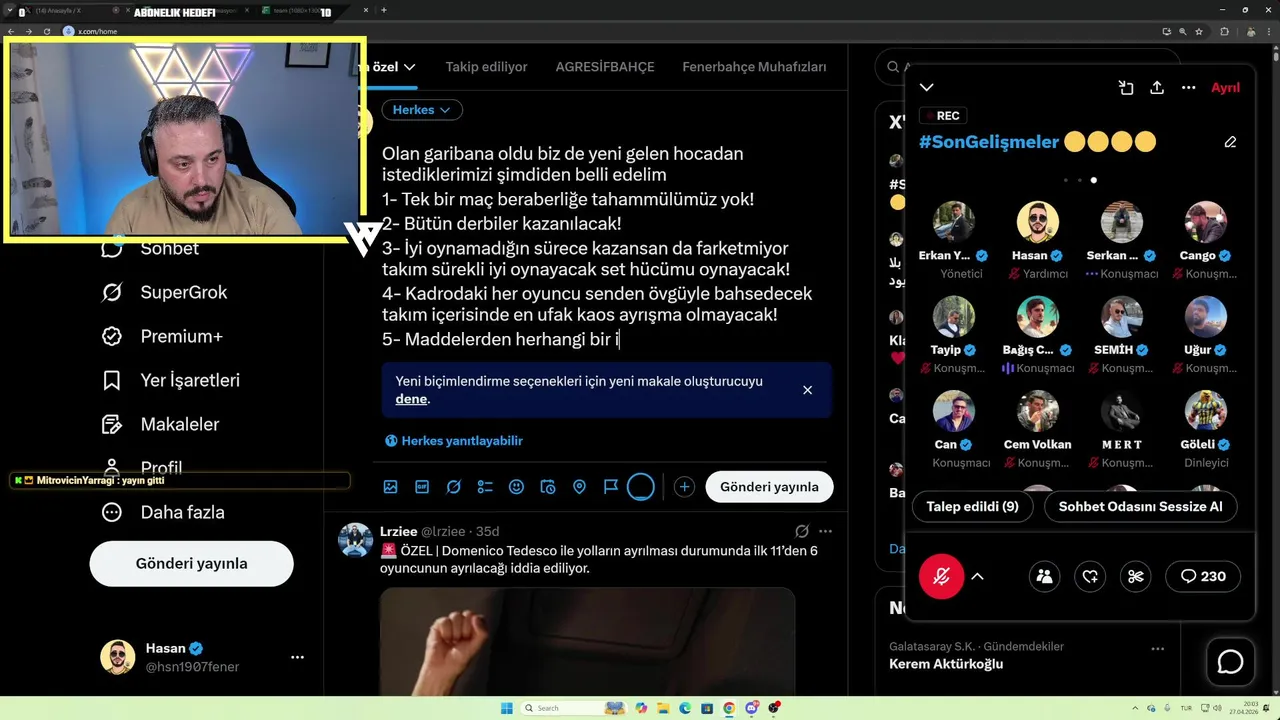
Task: Click Gönderi yayınla in the composer
Action: (x=769, y=487)
